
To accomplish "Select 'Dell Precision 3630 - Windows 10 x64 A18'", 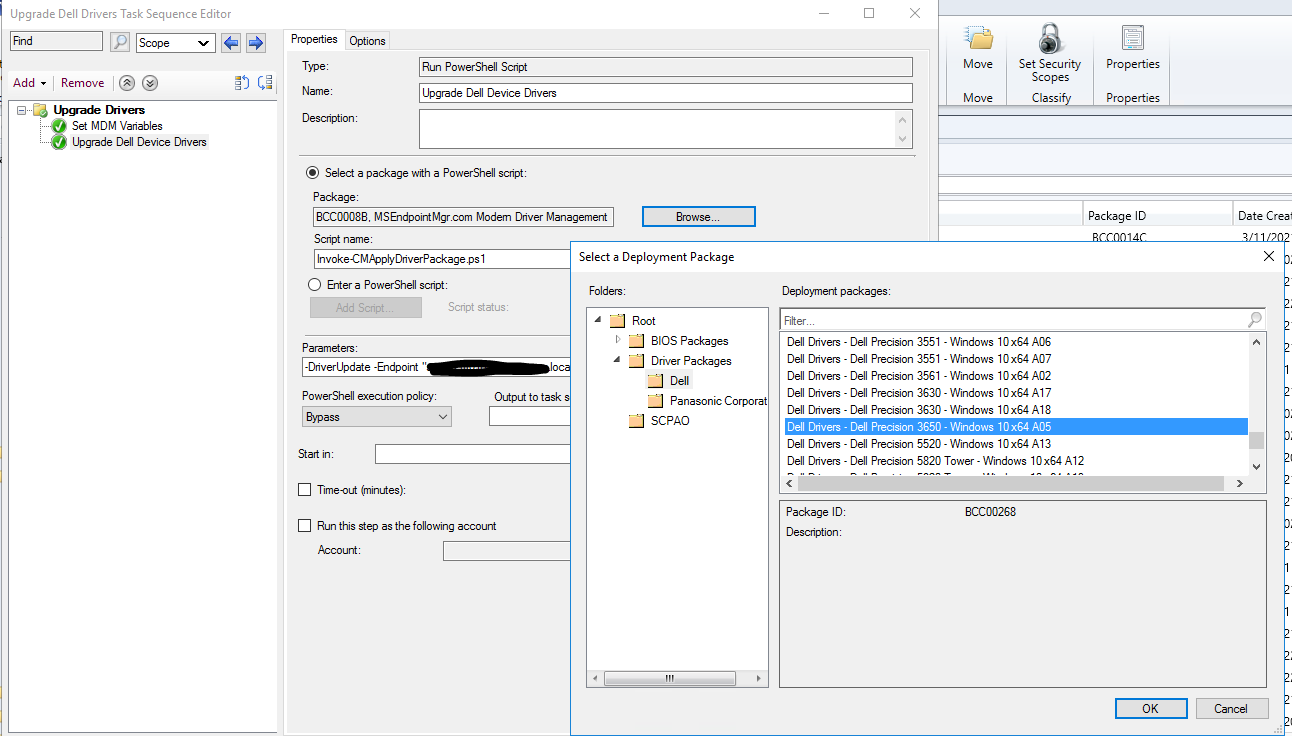I will (1014, 409).
